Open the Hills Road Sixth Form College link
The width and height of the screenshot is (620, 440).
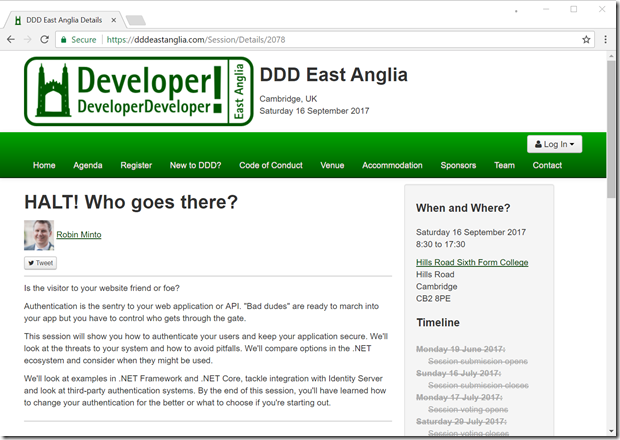[472, 262]
